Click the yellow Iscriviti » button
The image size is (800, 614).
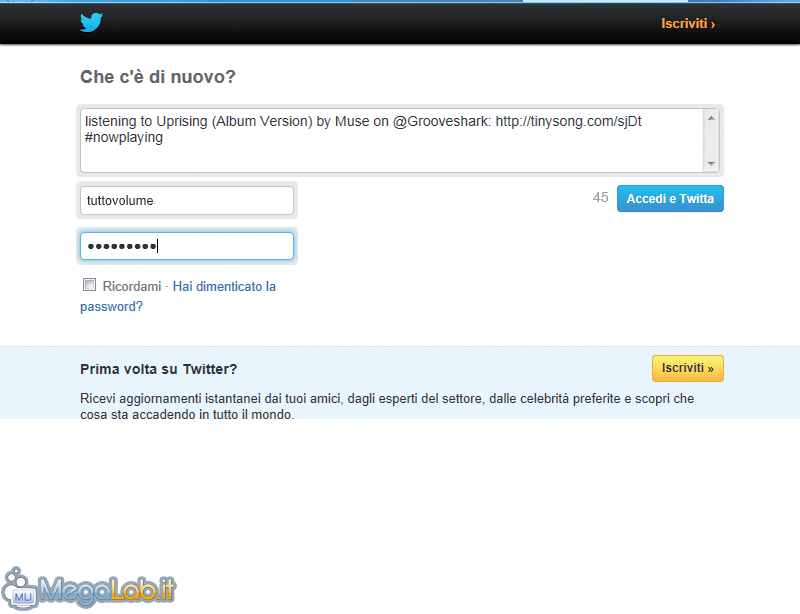click(x=687, y=368)
